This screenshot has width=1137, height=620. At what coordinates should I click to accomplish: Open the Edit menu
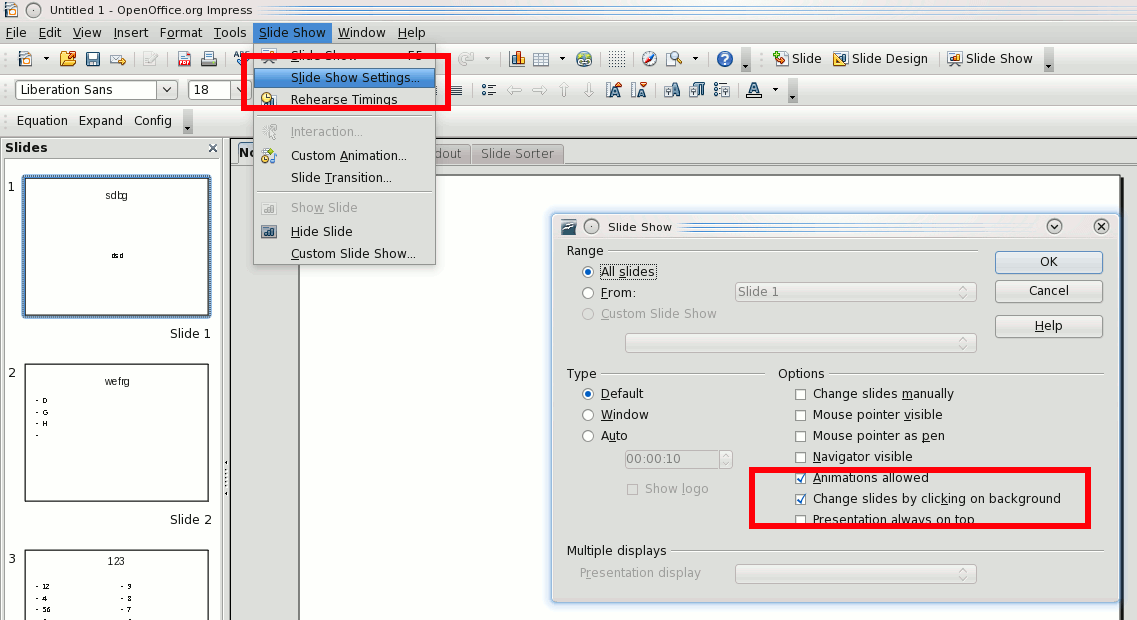50,33
